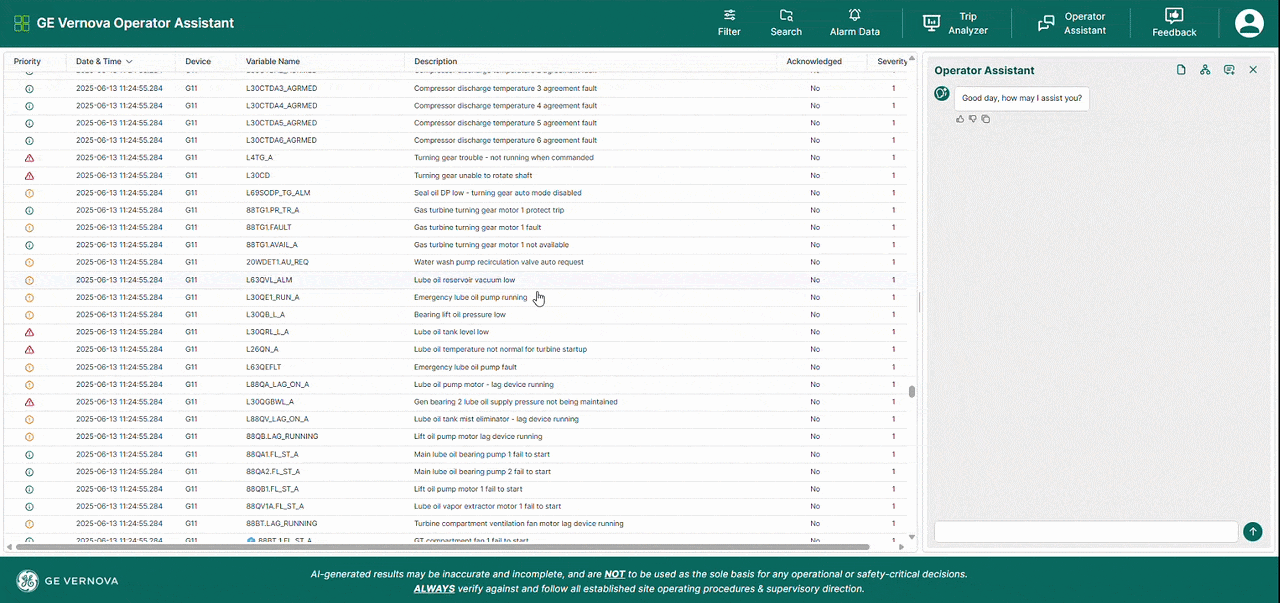Select the 88BT.LAG_RUNNING variable name
This screenshot has width=1280, height=603.
(x=282, y=524)
